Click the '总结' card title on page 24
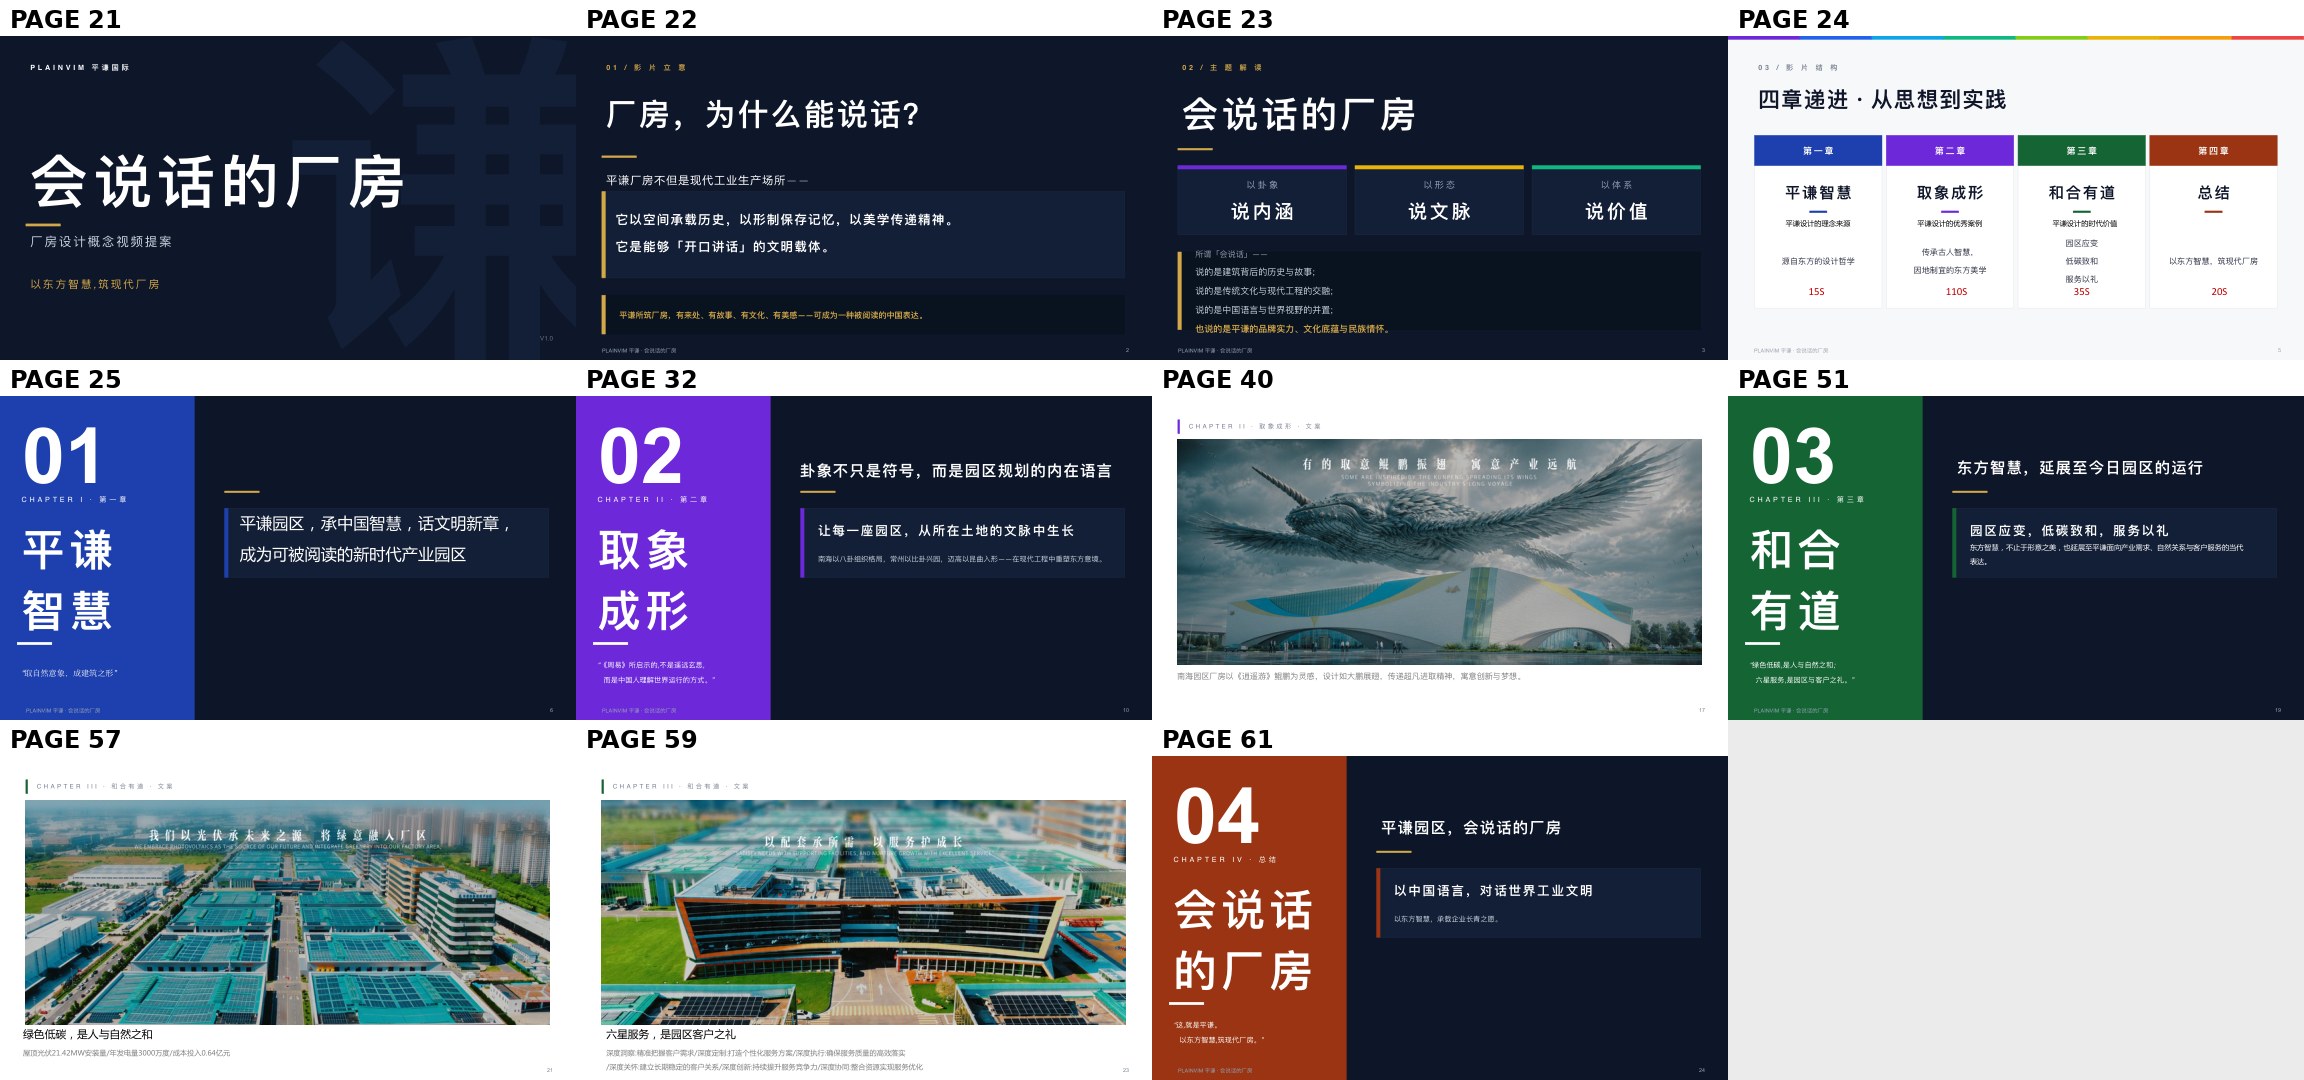 2214,193
